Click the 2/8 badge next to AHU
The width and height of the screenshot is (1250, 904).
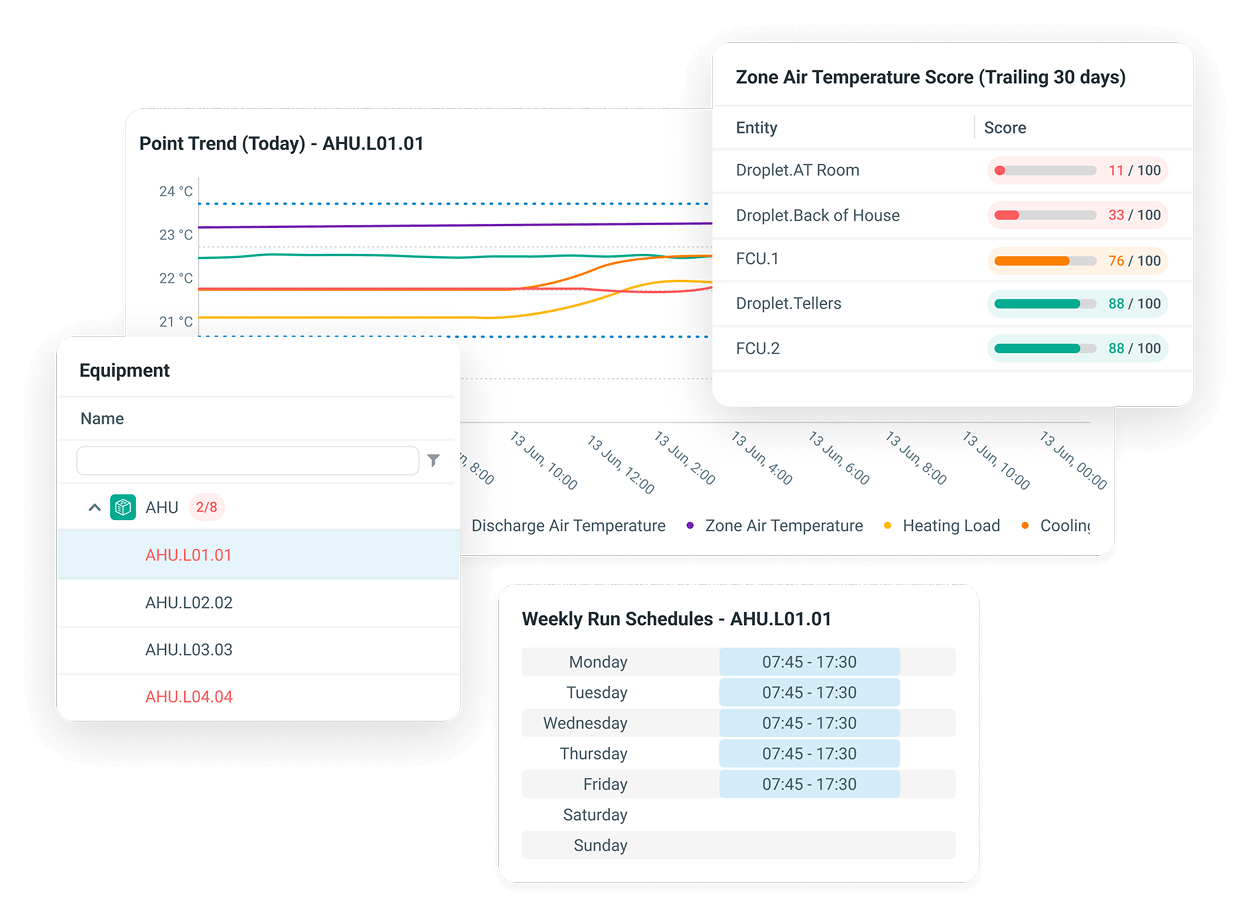click(x=207, y=507)
